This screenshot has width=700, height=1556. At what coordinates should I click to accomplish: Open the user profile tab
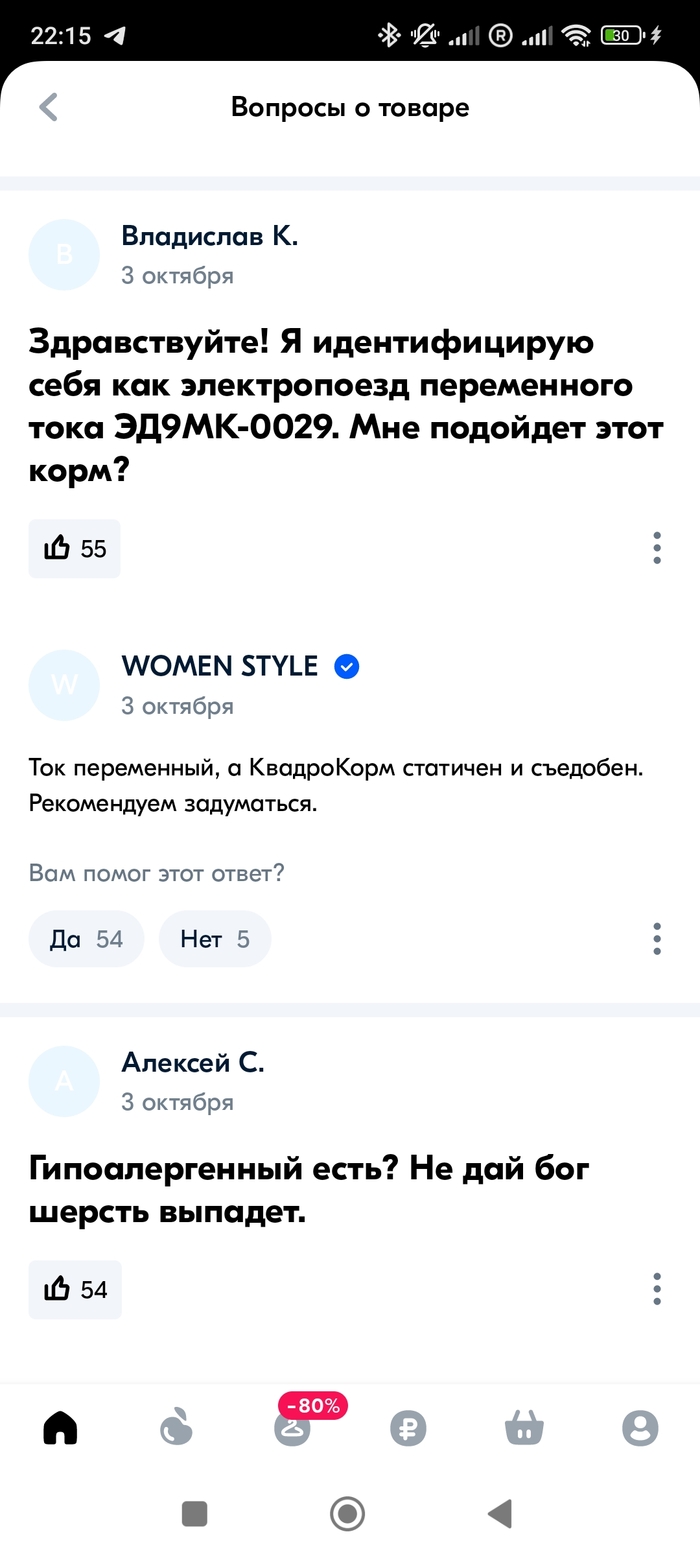(640, 1430)
